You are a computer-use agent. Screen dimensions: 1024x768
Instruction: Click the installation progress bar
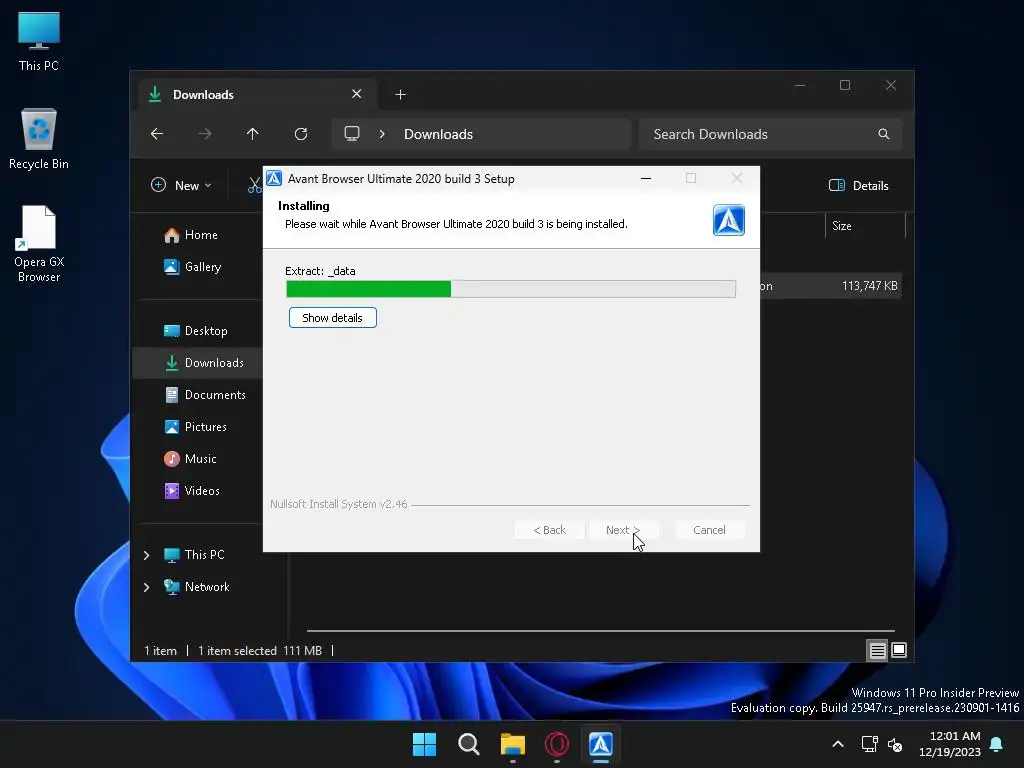point(511,289)
